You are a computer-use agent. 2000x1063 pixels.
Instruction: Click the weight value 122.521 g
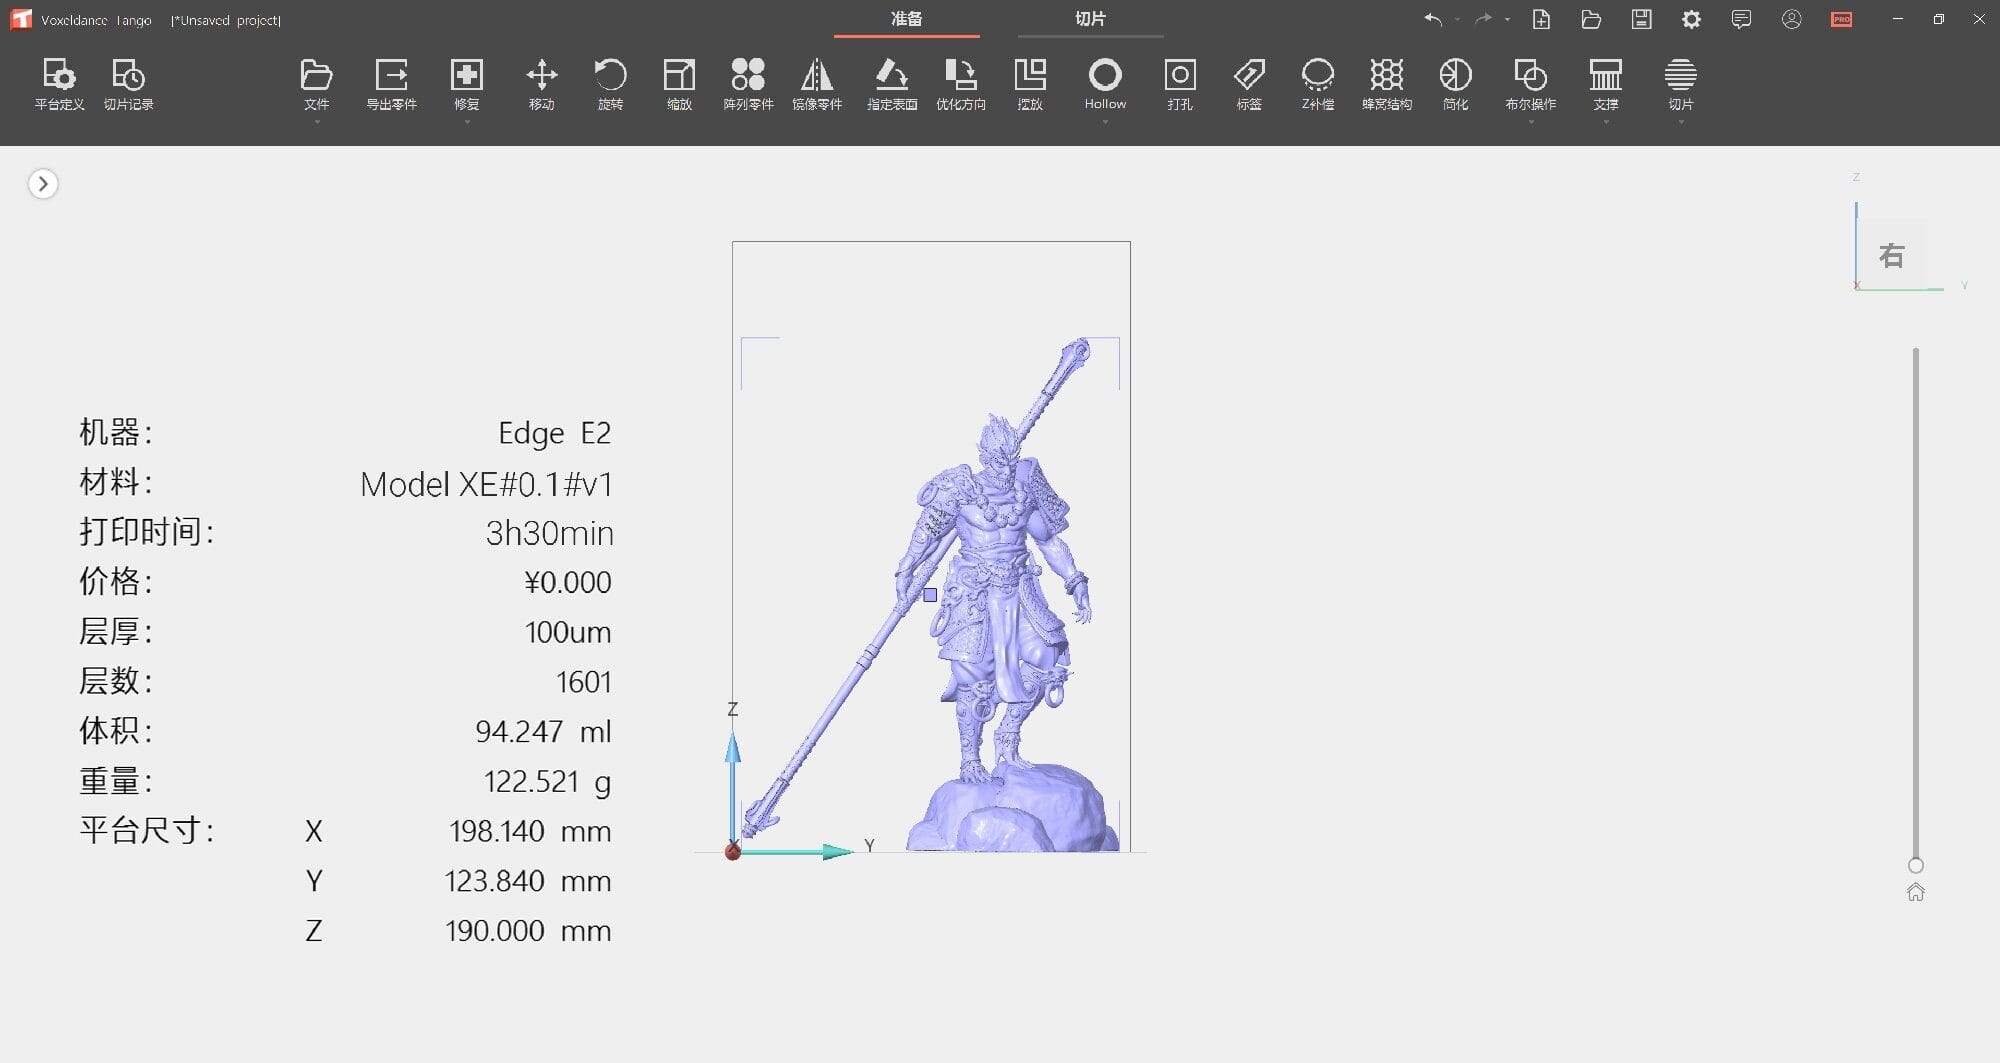tap(547, 781)
